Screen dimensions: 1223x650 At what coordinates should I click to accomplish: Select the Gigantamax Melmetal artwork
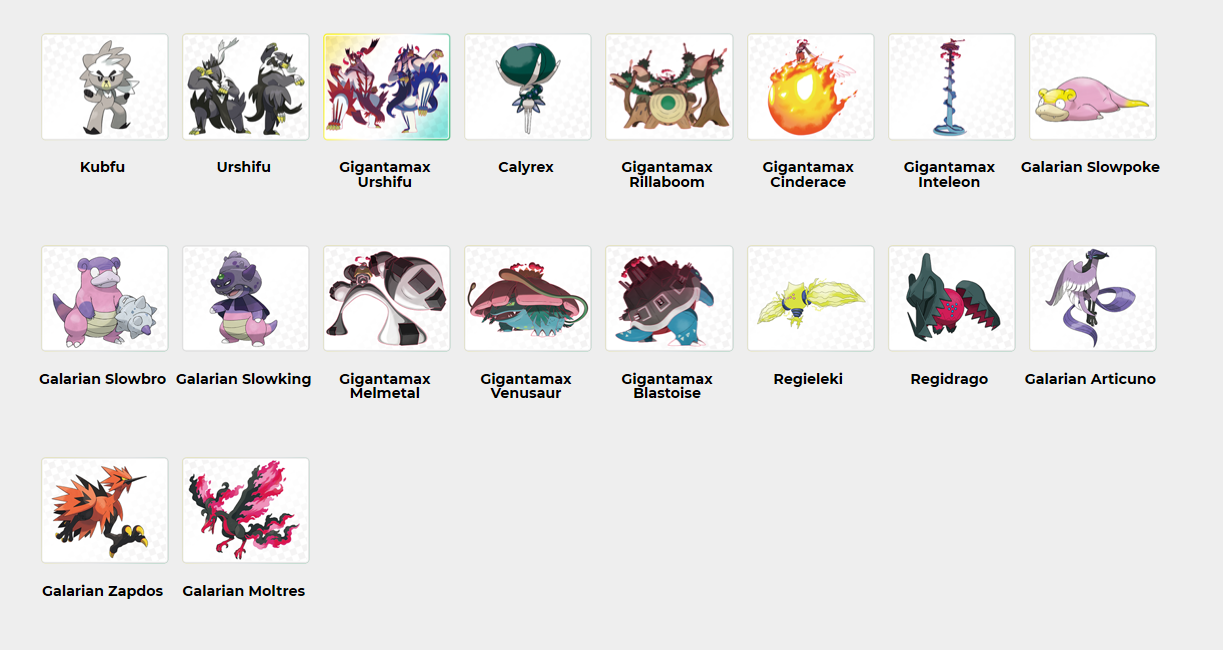(x=387, y=299)
